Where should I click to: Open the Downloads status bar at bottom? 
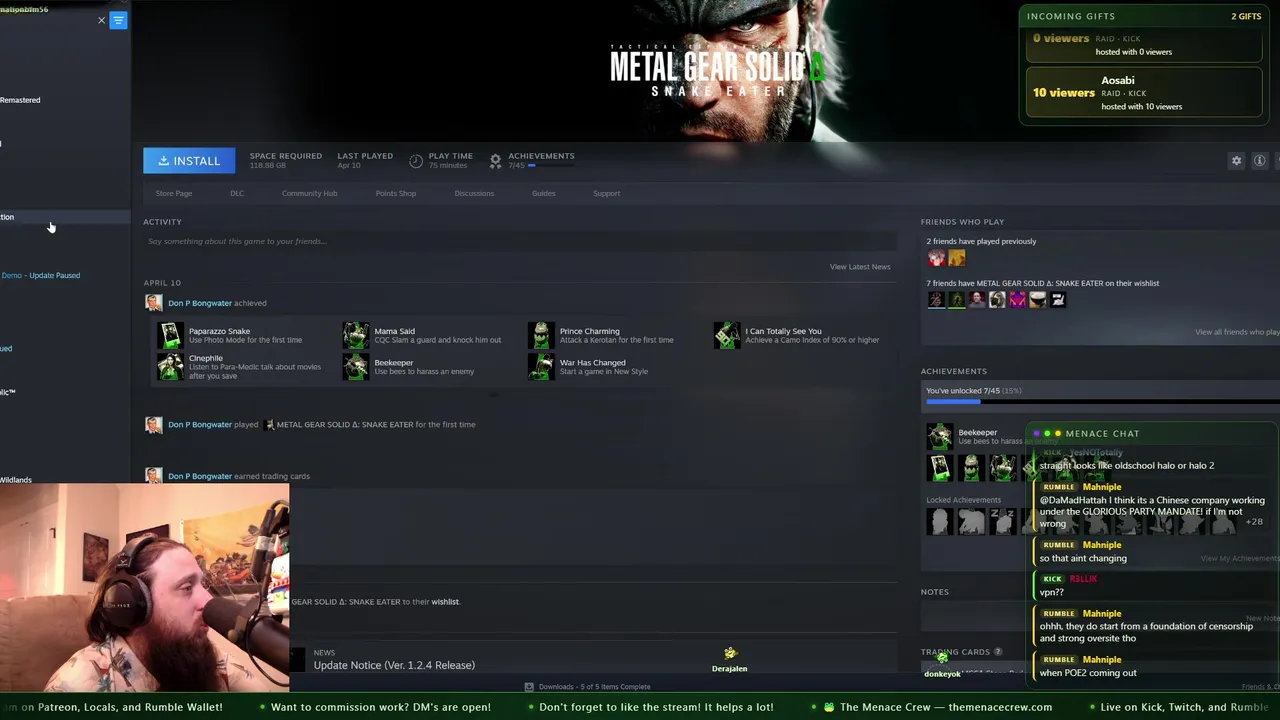point(589,687)
